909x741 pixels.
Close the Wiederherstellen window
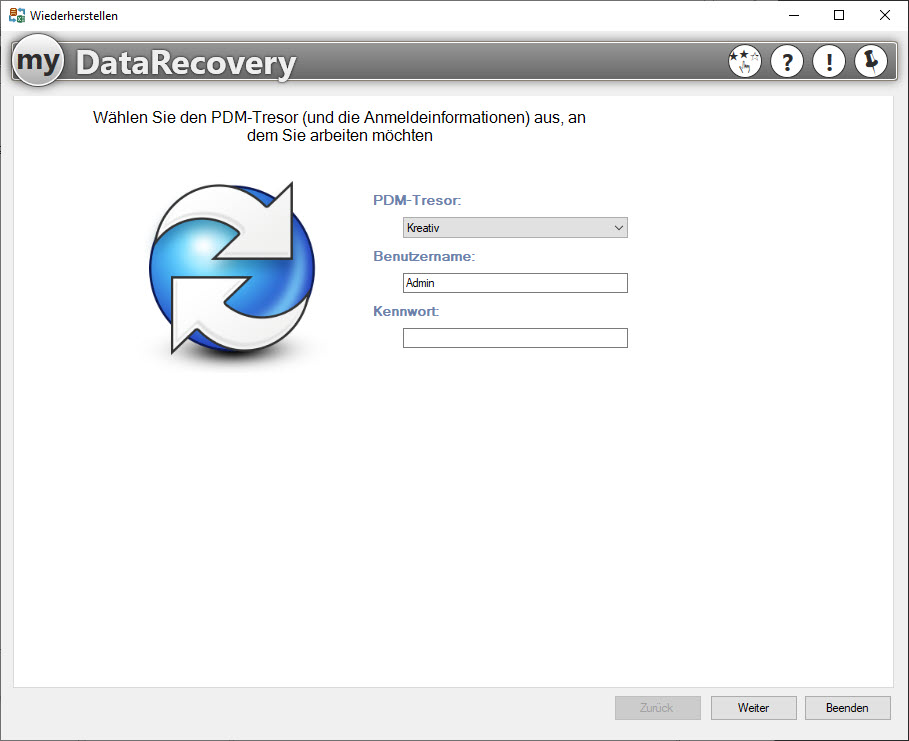click(x=885, y=15)
